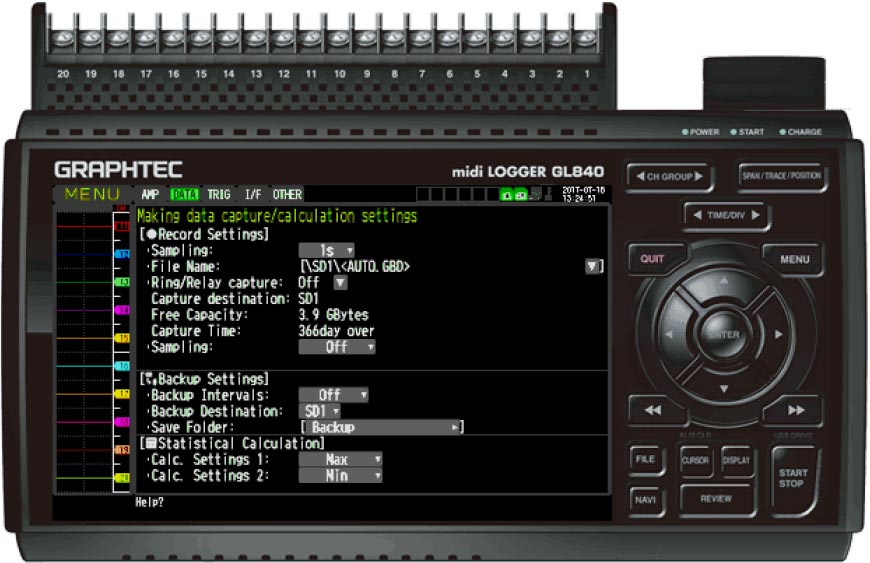Open the Sampling dropdown showing Off

[337, 347]
